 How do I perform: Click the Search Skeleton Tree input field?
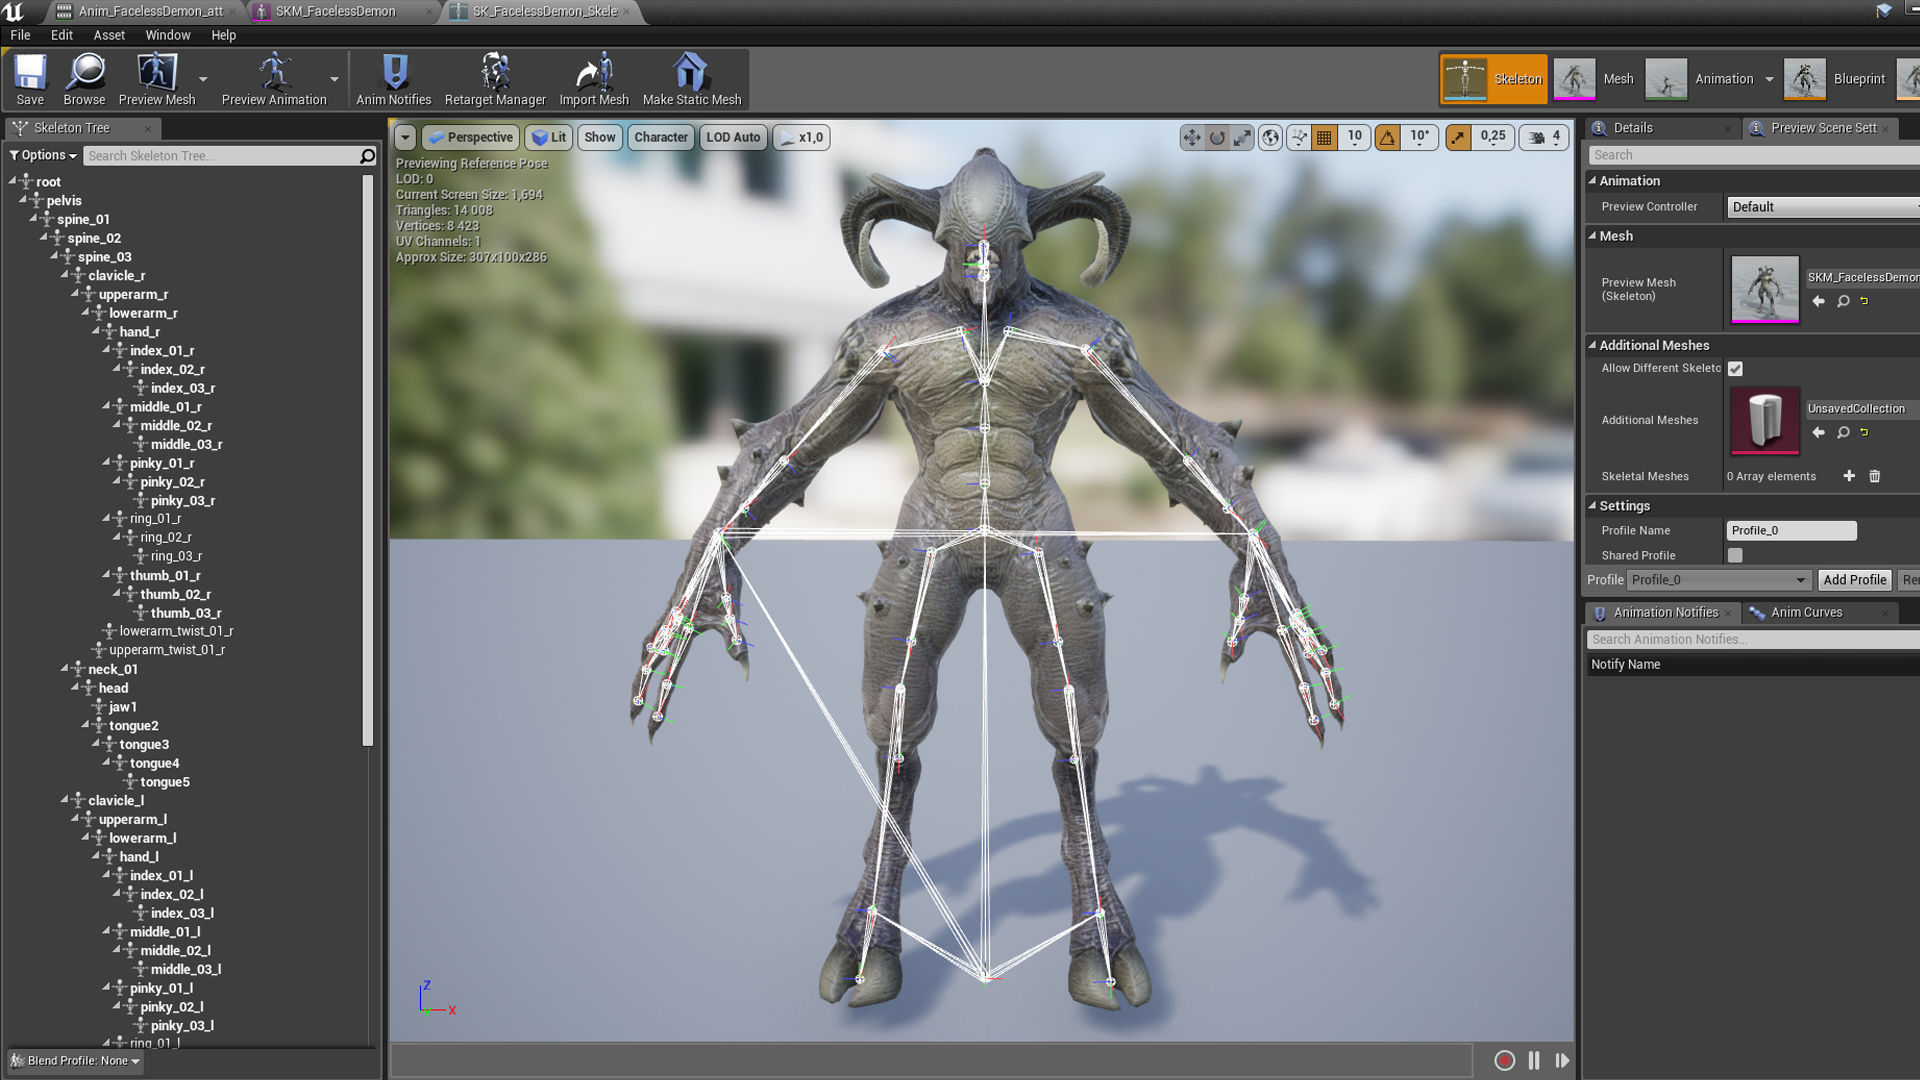tap(220, 156)
